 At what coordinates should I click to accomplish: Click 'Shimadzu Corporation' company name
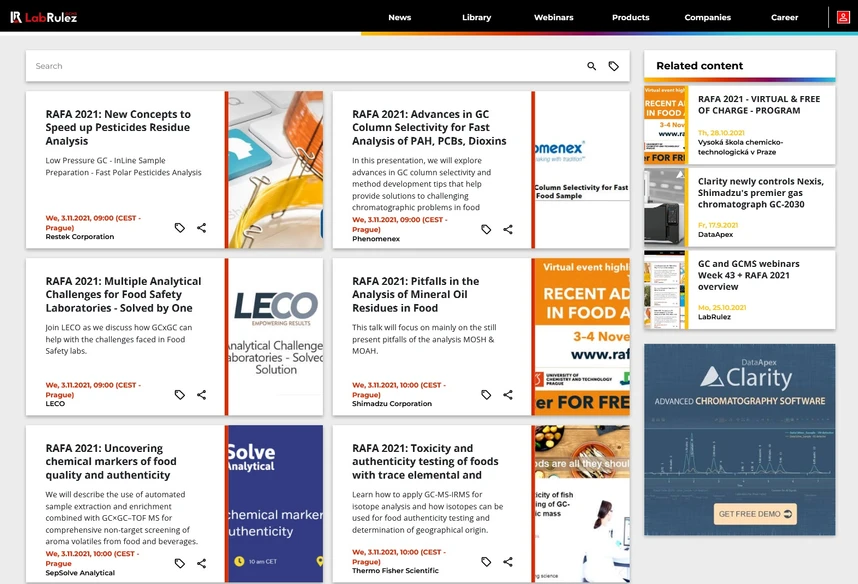click(392, 404)
